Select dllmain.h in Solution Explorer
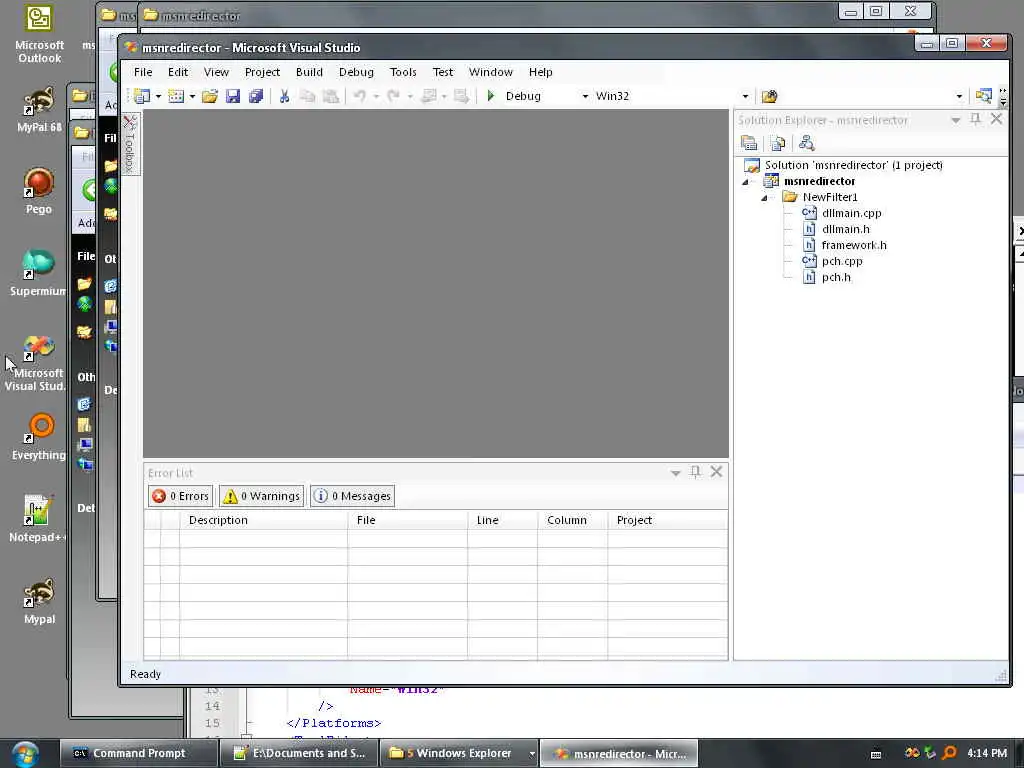1024x768 pixels. pos(846,229)
